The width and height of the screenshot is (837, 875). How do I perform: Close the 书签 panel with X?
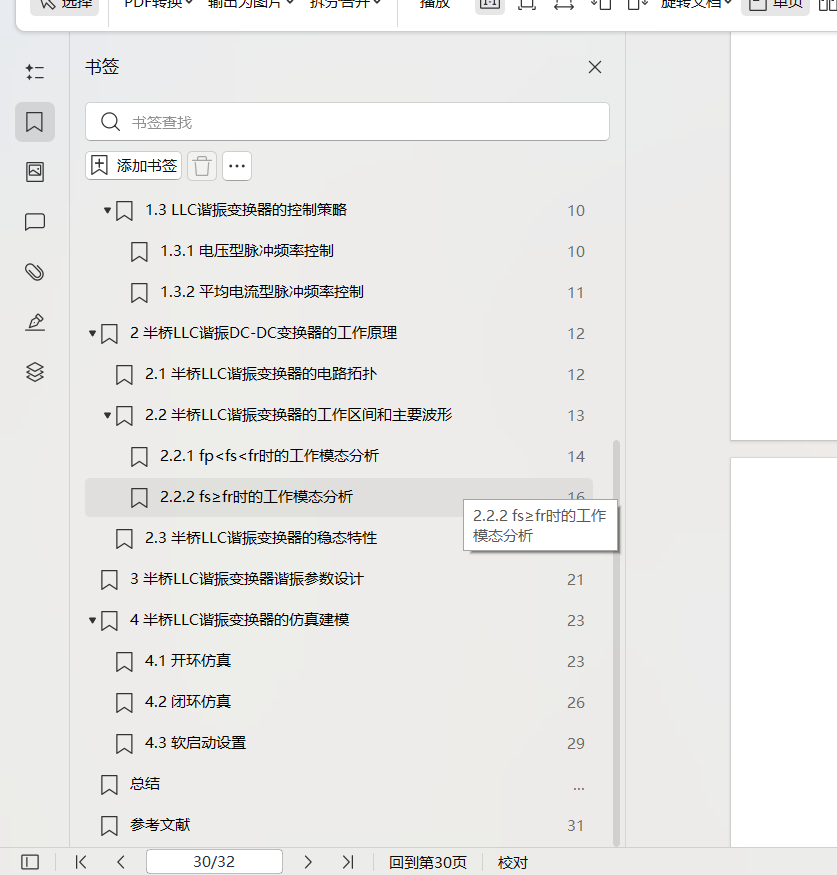pos(595,67)
